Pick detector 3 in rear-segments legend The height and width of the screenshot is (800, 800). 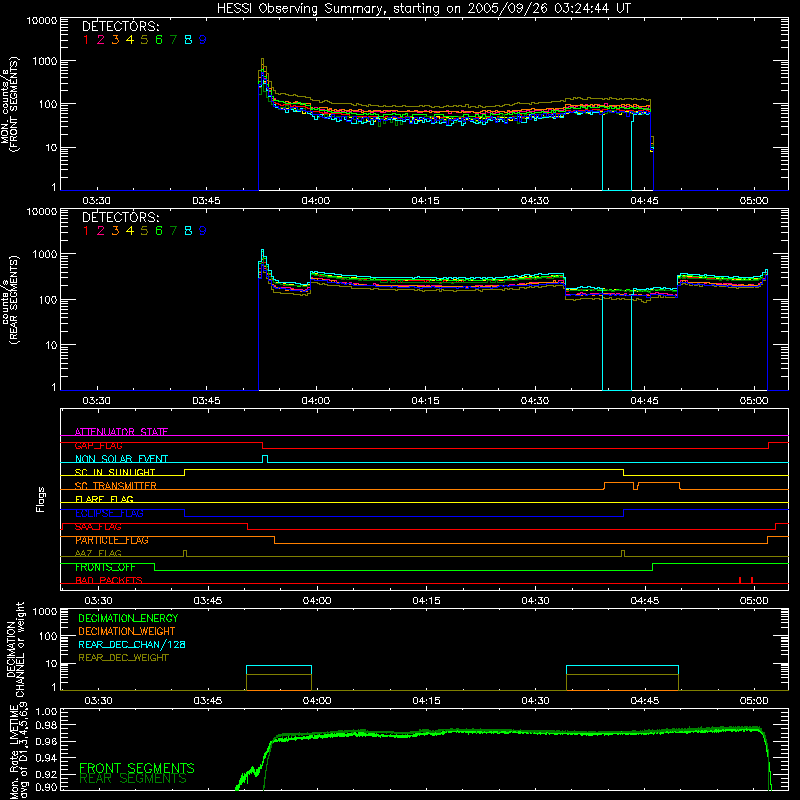click(x=115, y=231)
